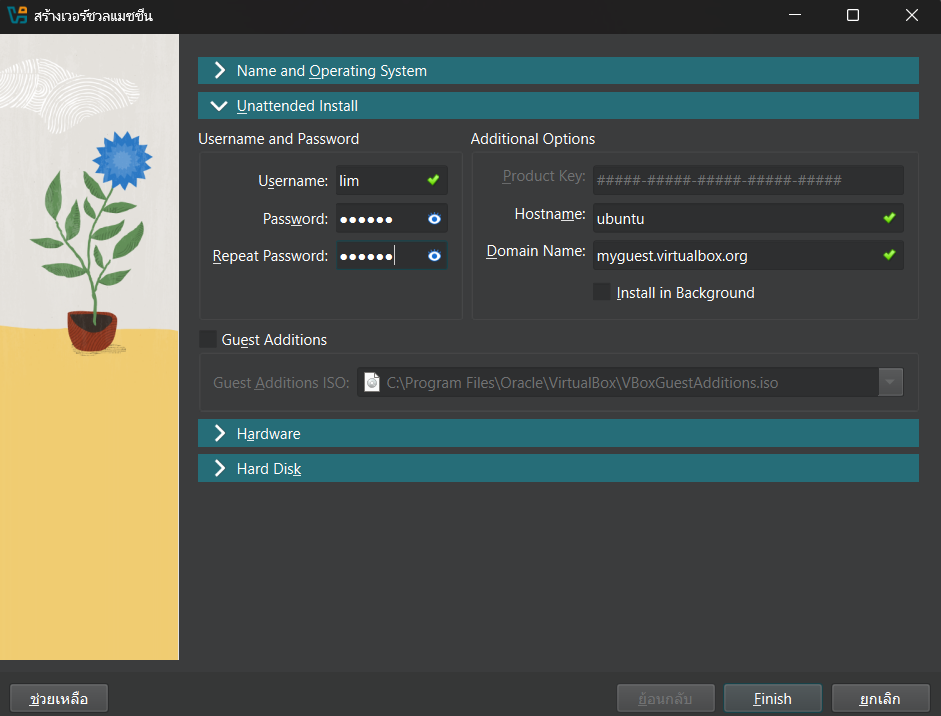The image size is (941, 716).
Task: Click the ISO file icon in Guest Additions path
Action: pos(372,382)
